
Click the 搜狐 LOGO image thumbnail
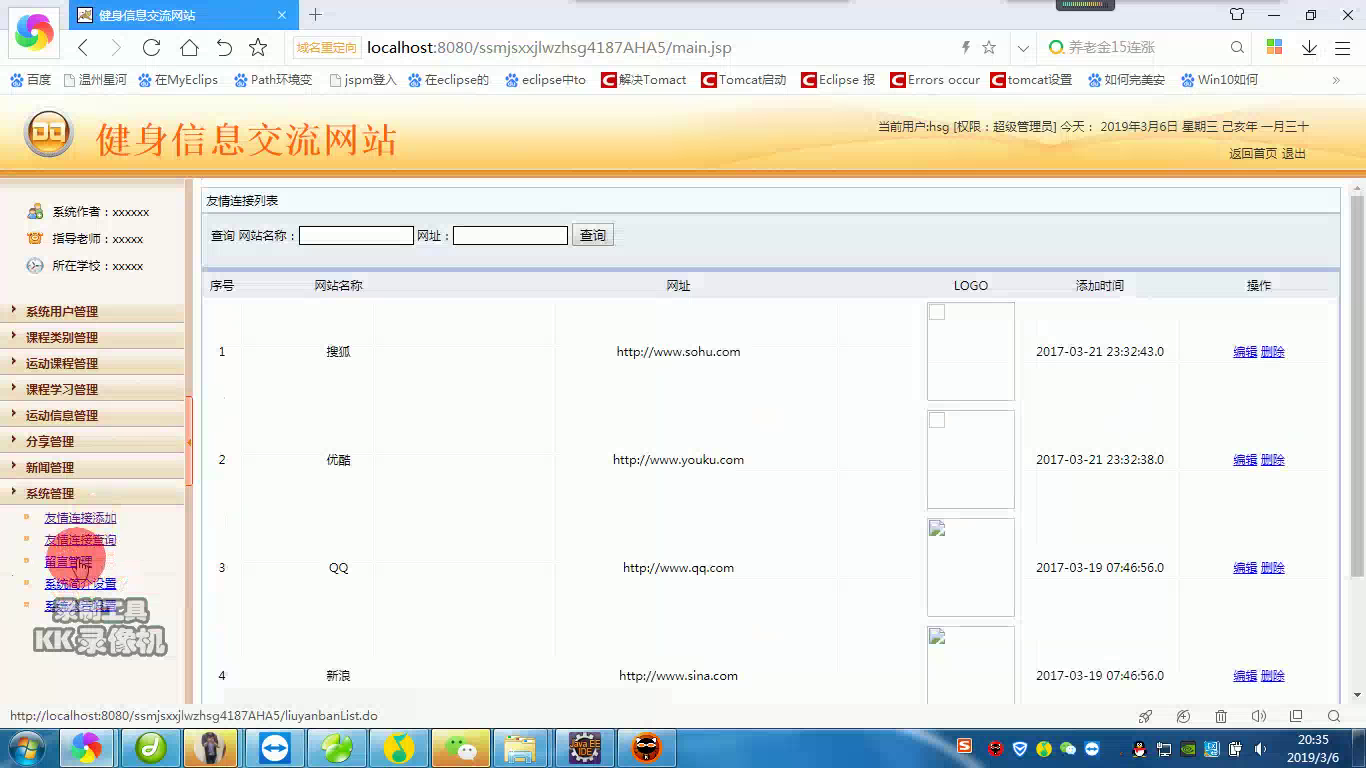tap(971, 352)
